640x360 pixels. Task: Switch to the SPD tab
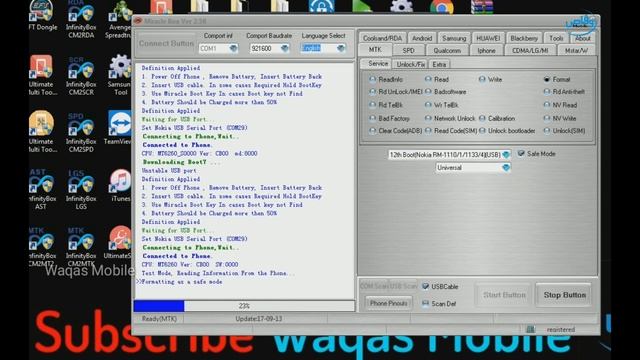point(408,51)
